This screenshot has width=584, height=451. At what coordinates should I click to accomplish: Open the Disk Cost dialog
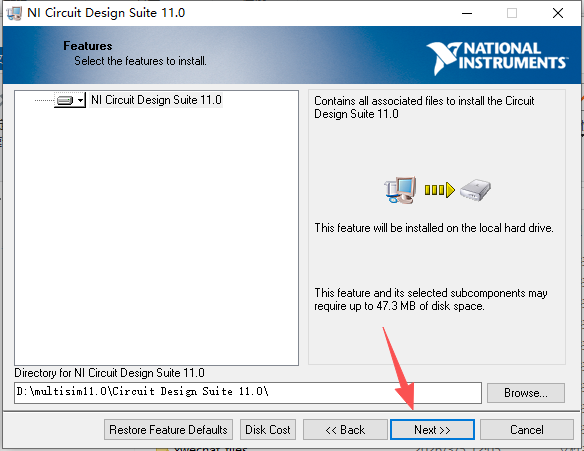pos(268,430)
